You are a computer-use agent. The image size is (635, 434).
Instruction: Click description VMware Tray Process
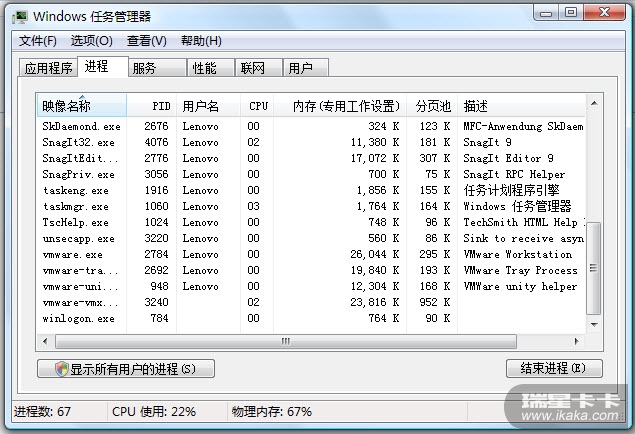click(x=521, y=270)
